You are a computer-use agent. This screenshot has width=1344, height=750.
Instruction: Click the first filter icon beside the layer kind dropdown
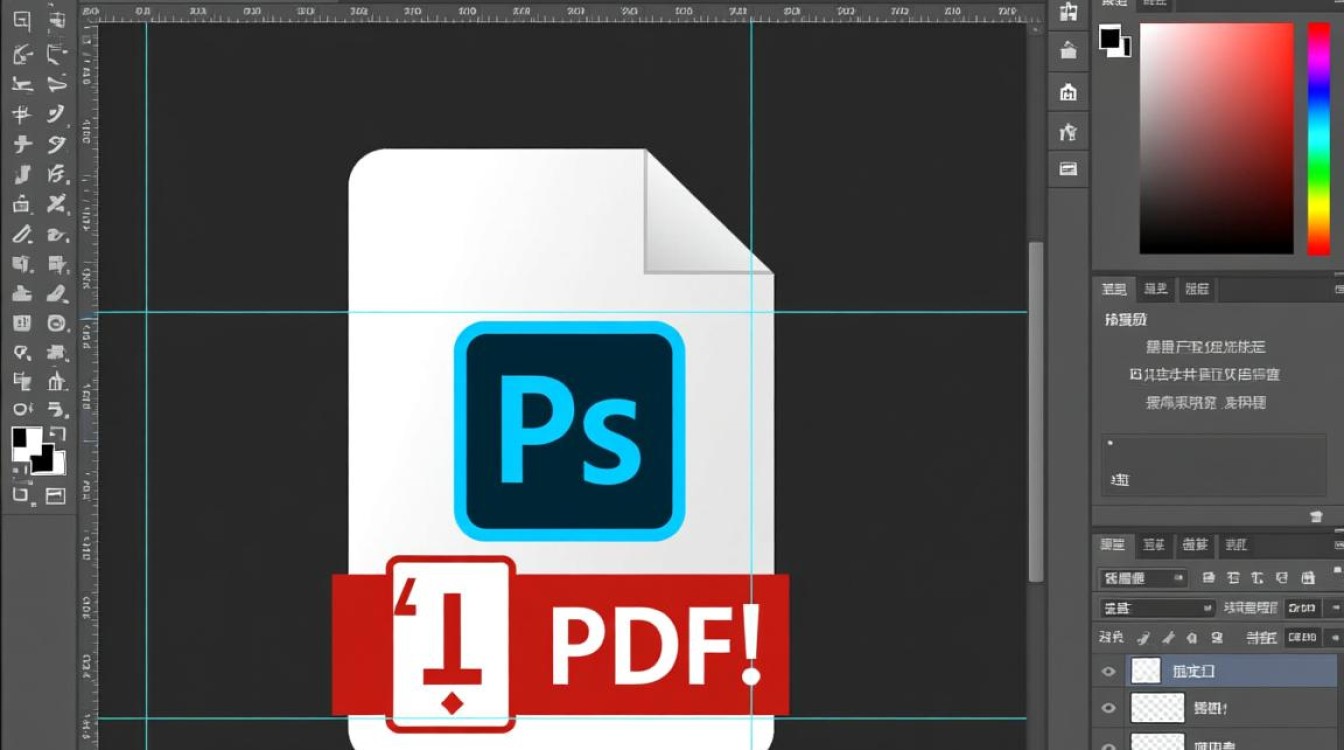1208,578
